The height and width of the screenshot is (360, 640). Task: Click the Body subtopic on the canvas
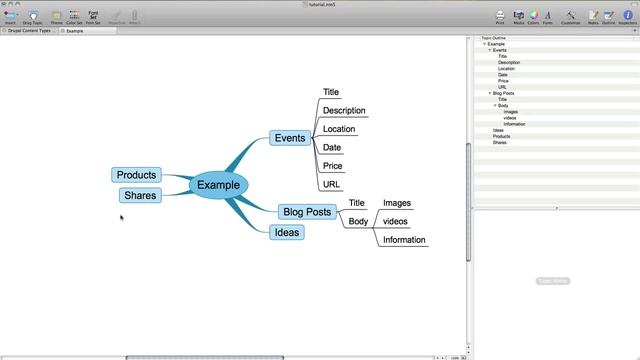(358, 221)
